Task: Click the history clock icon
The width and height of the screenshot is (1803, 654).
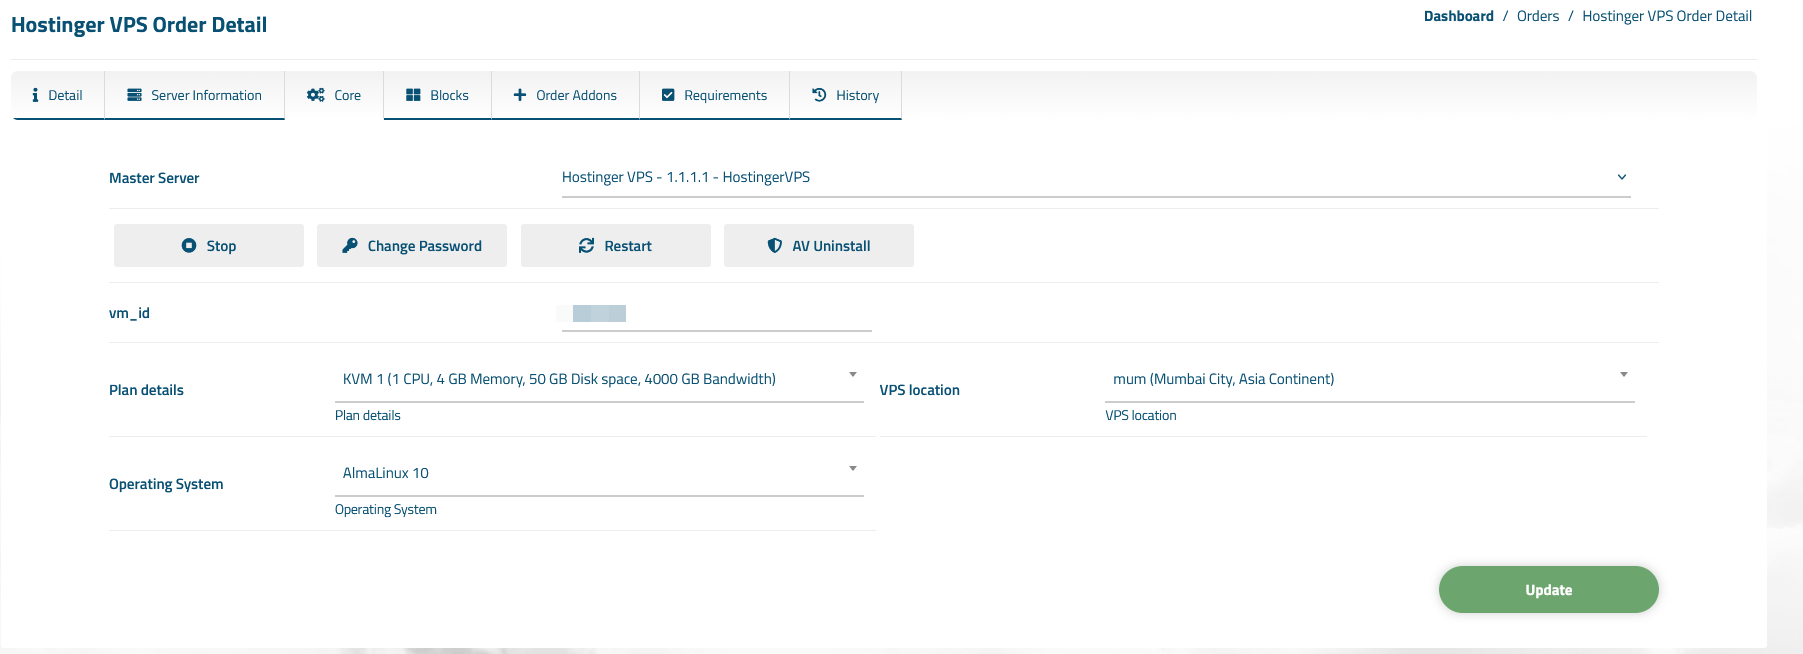Action: coord(818,95)
